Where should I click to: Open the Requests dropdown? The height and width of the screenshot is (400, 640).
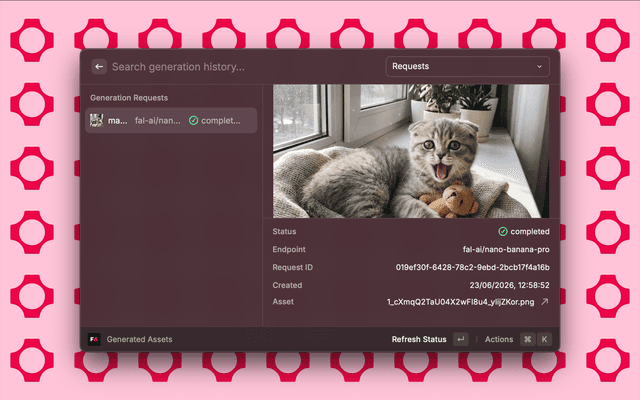click(467, 67)
